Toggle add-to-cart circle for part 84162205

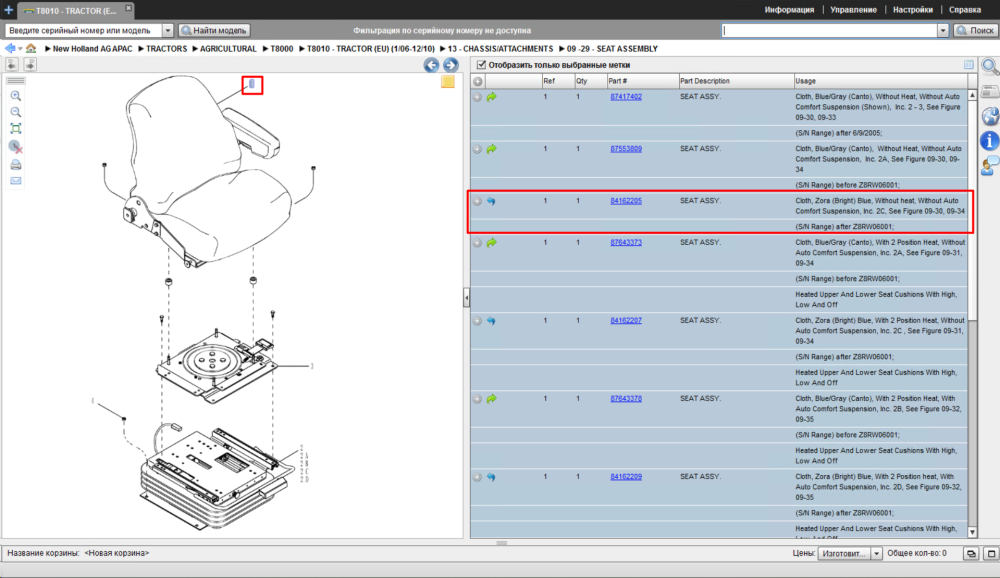(477, 201)
